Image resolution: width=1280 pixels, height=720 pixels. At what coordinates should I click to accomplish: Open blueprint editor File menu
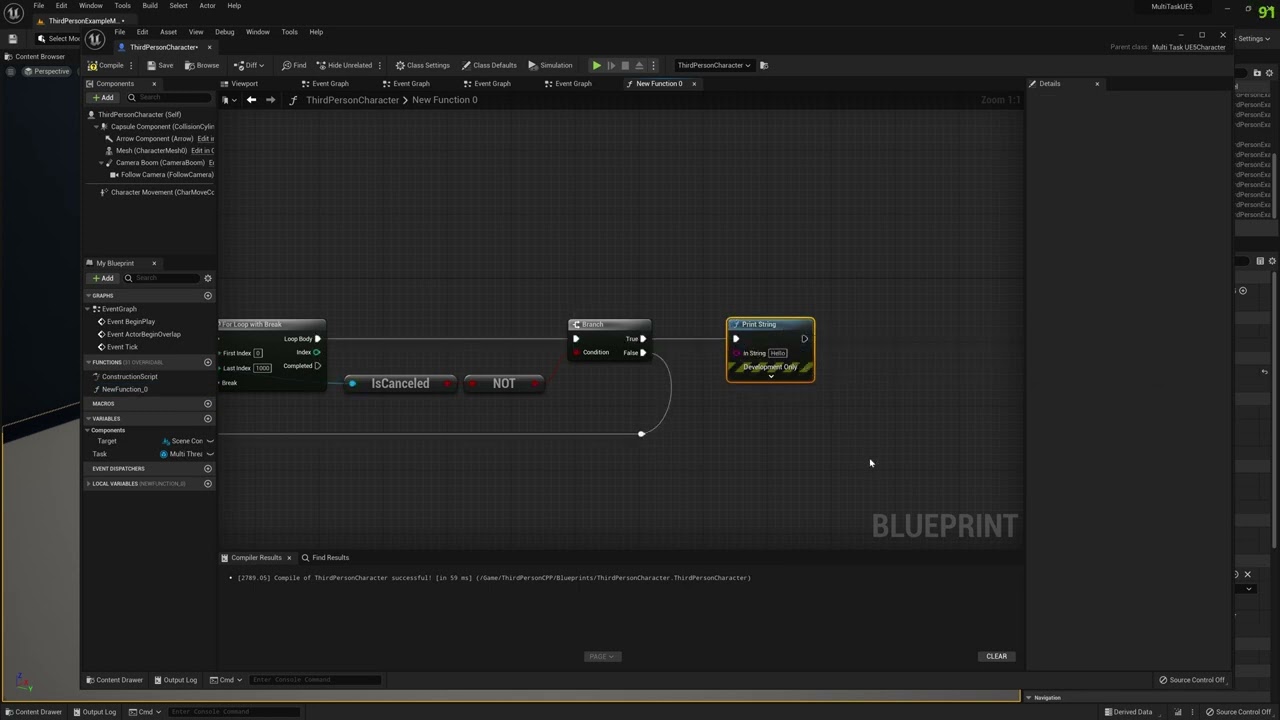119,32
